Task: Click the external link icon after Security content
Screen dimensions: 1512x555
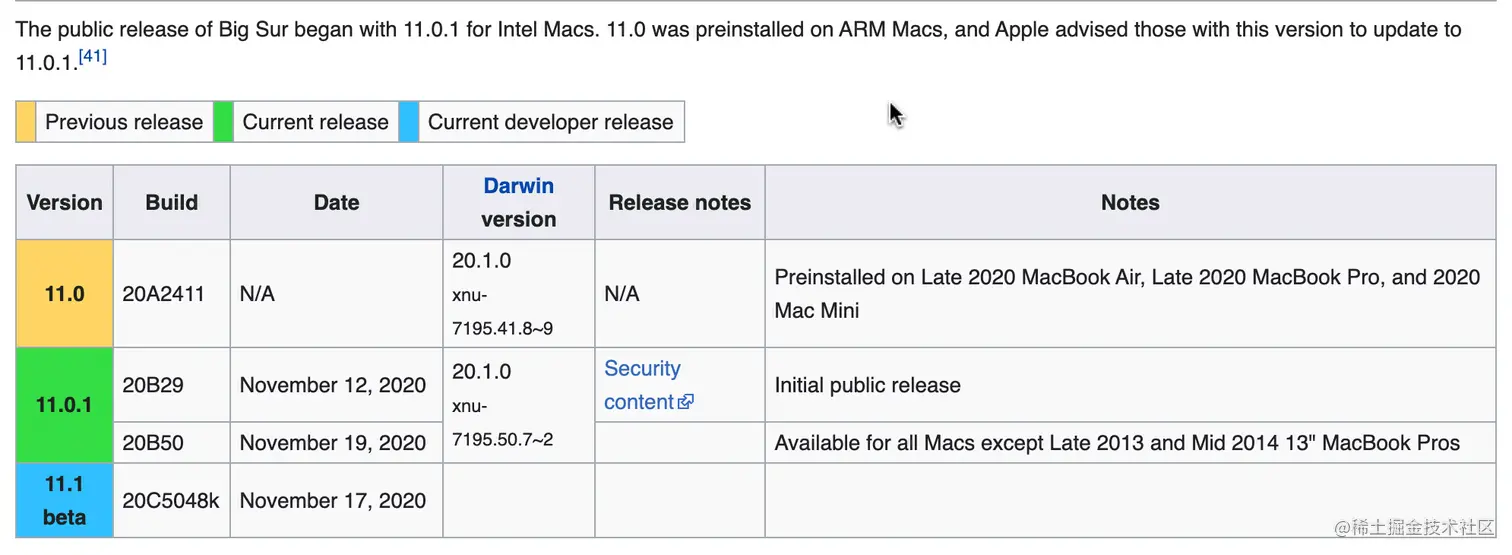Action: 686,402
